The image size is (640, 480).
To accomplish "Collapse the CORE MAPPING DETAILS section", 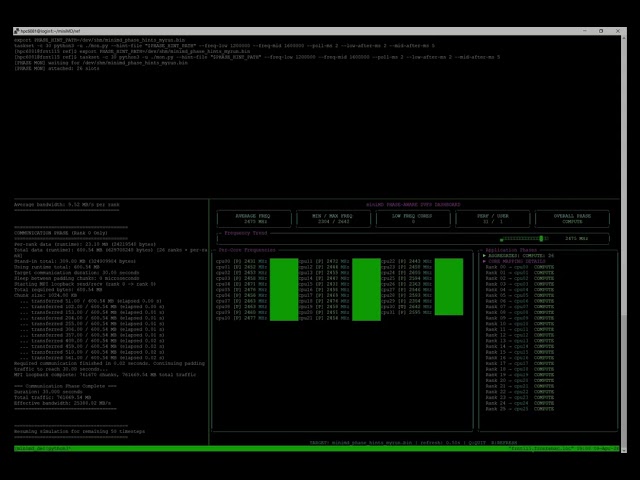I will tap(484, 261).
